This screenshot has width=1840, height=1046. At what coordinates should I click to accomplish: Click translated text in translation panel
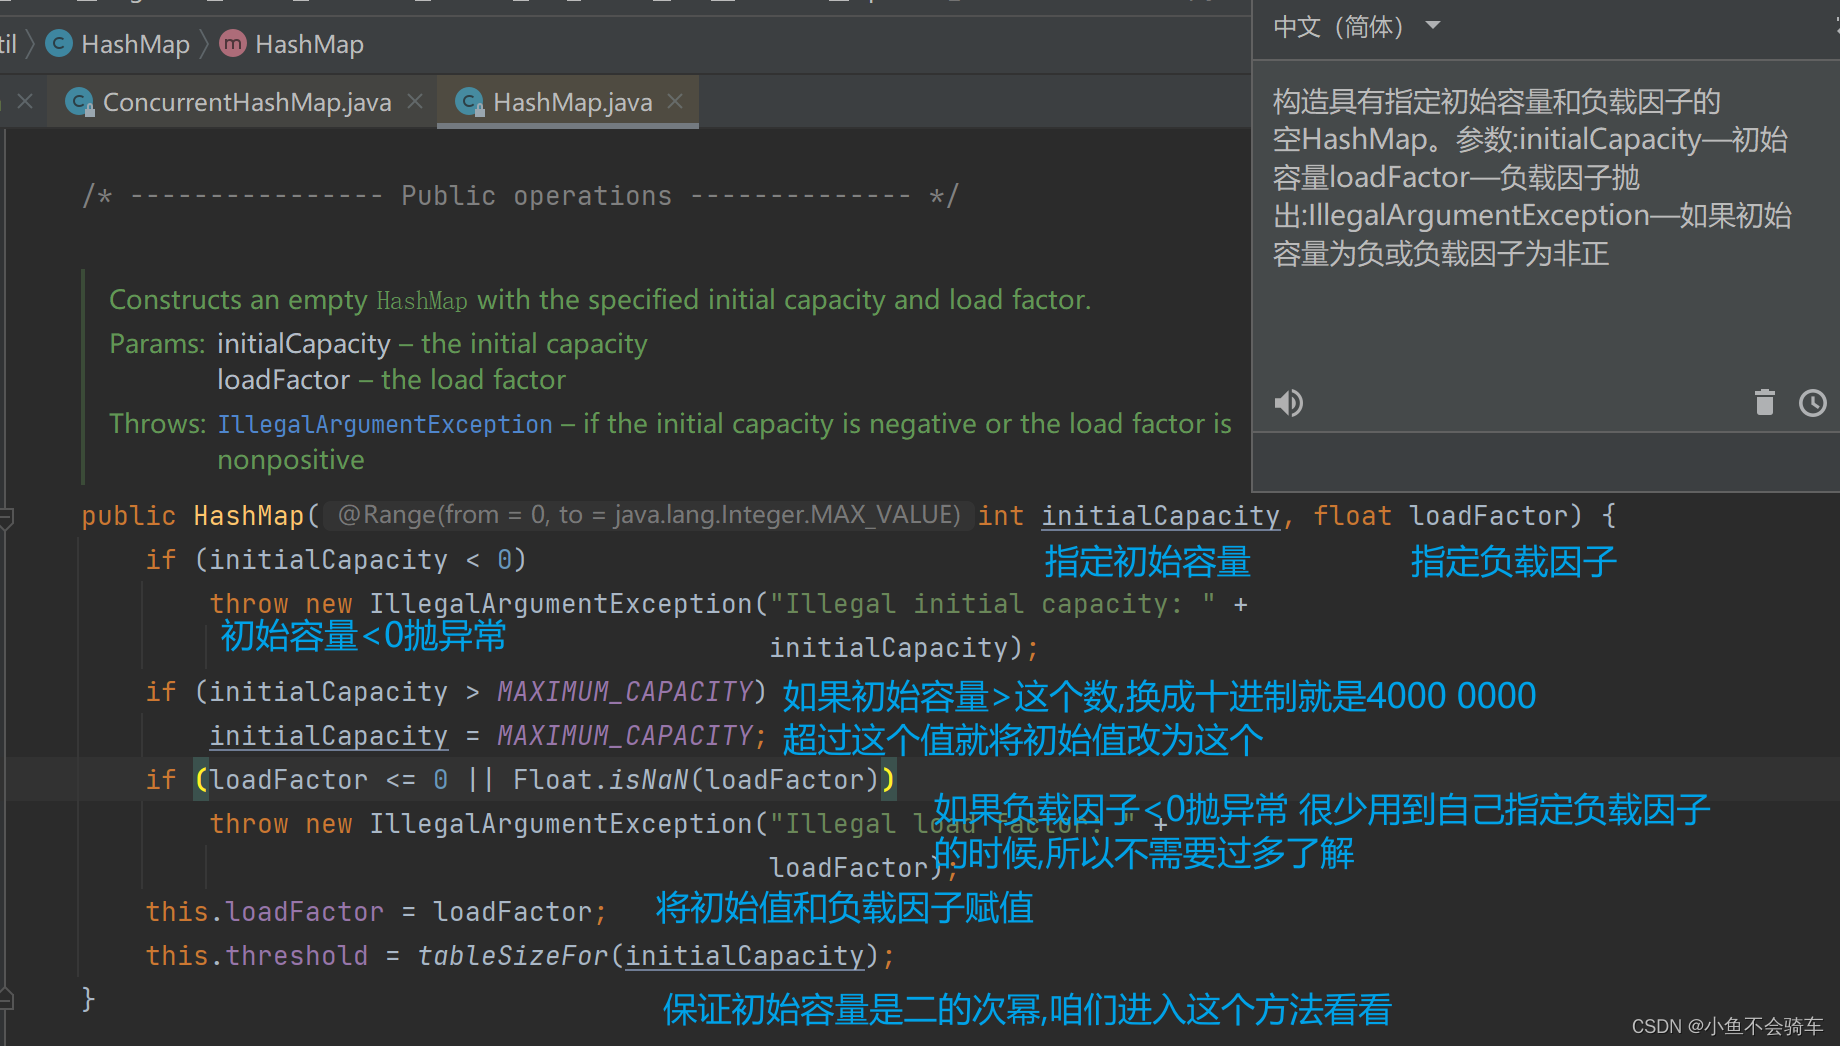click(x=1532, y=178)
